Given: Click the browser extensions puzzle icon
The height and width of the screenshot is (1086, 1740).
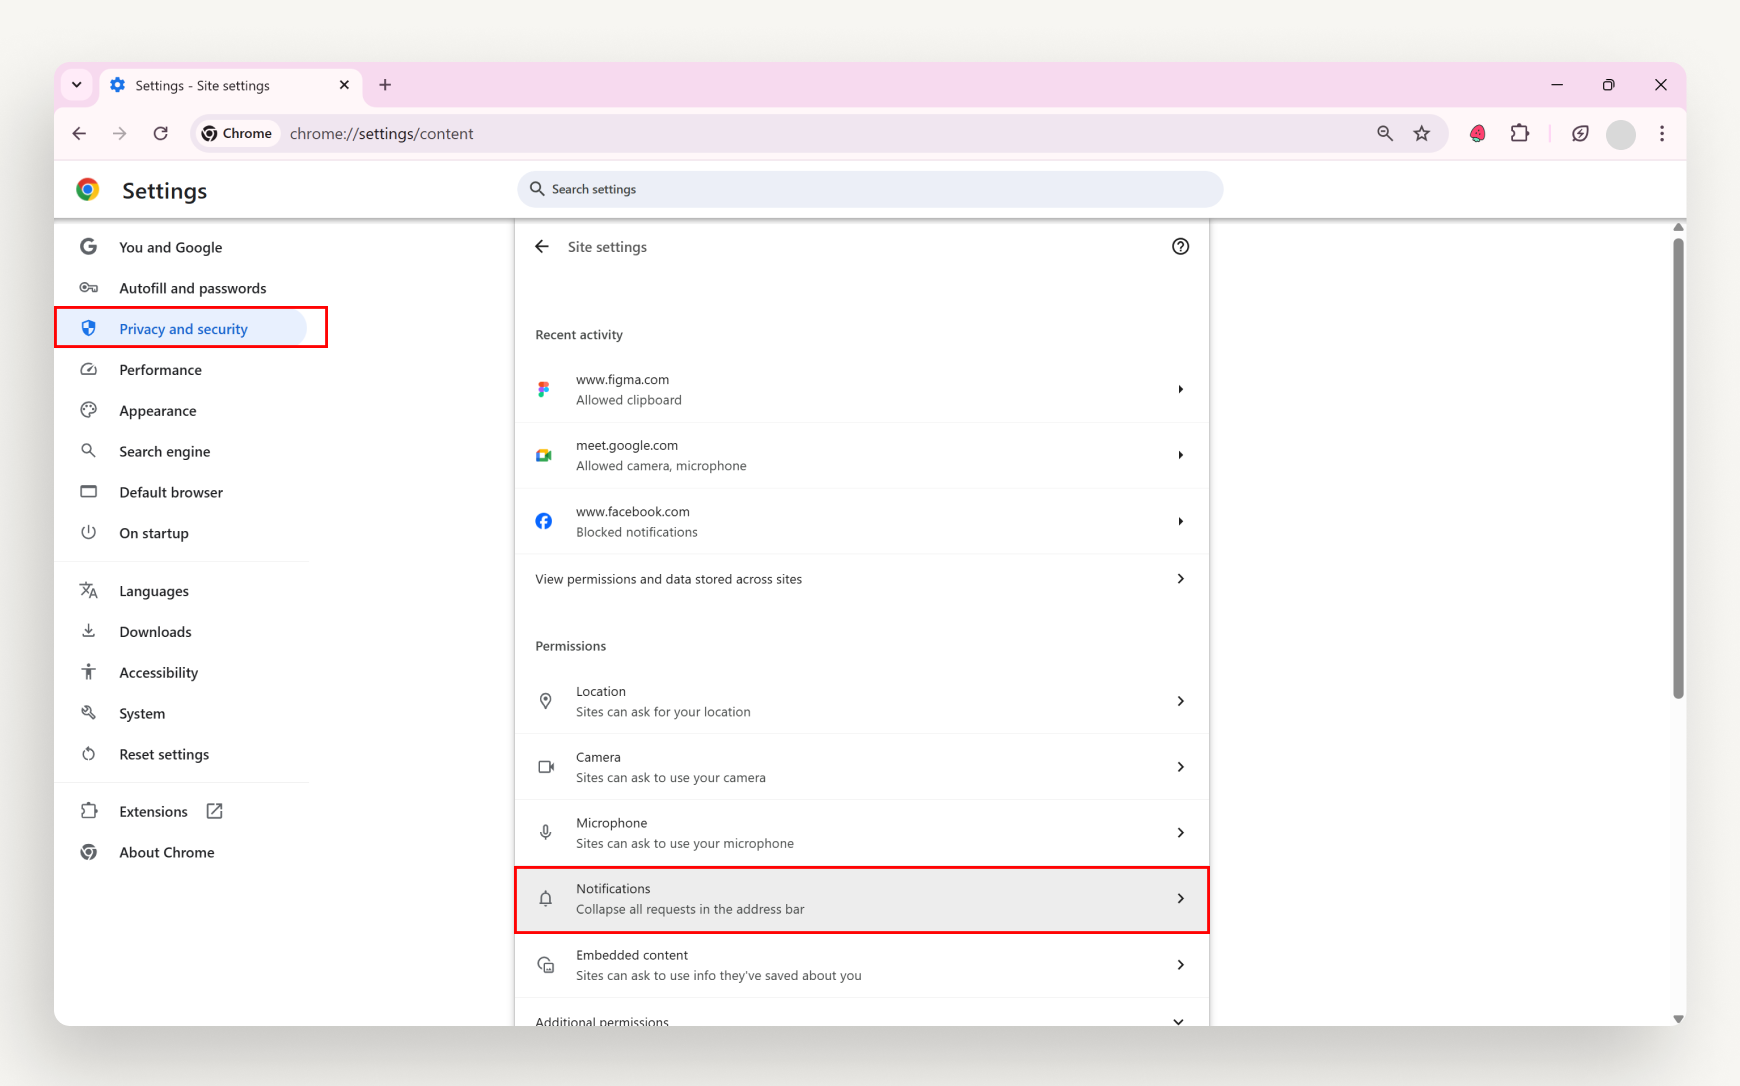Looking at the screenshot, I should coord(1519,133).
